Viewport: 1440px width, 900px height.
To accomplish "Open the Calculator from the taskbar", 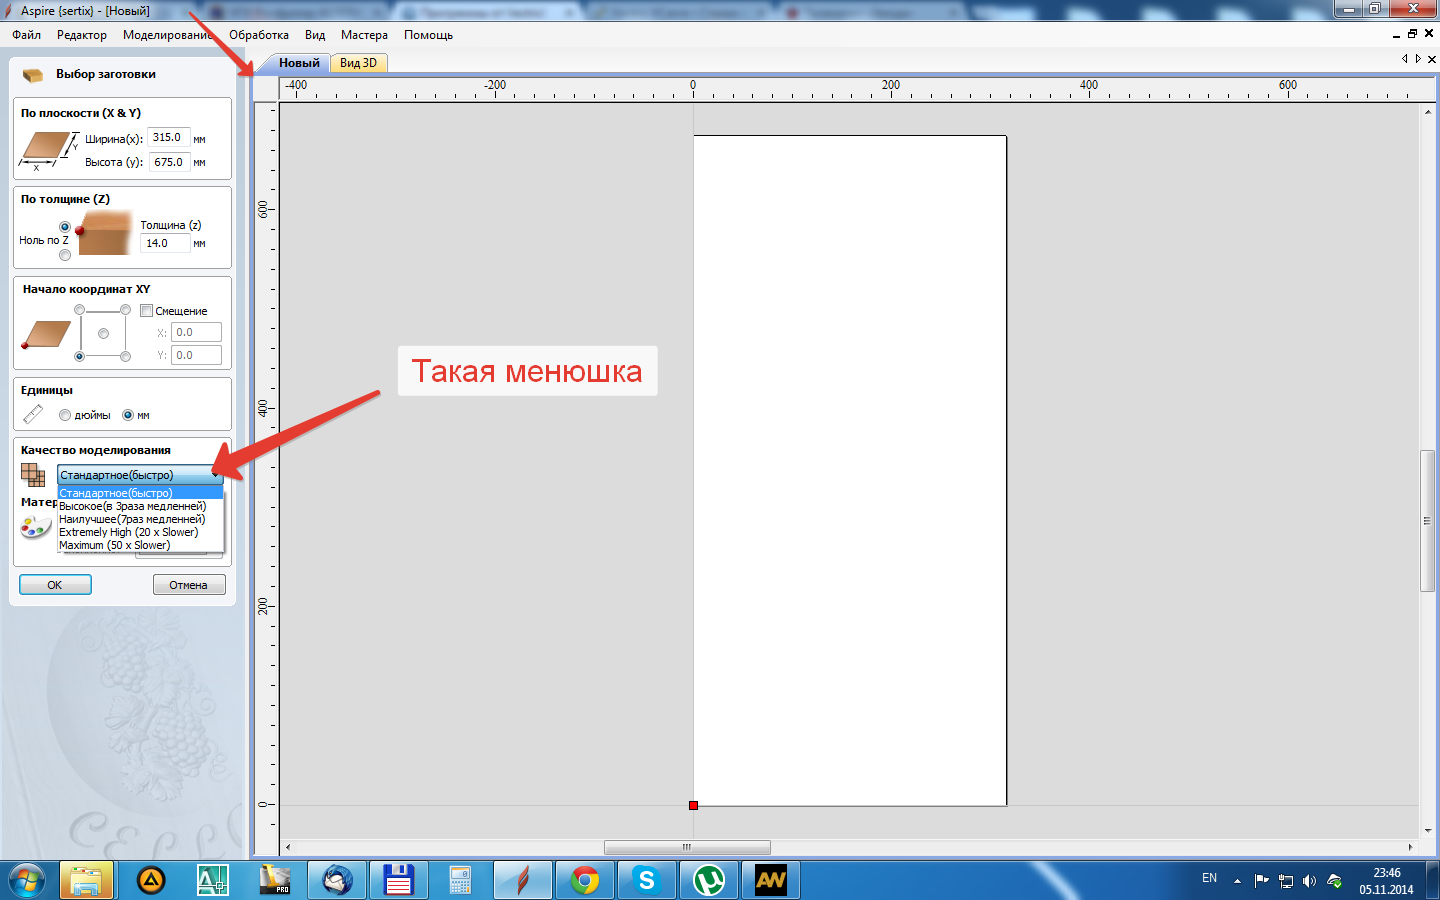I will 460,880.
